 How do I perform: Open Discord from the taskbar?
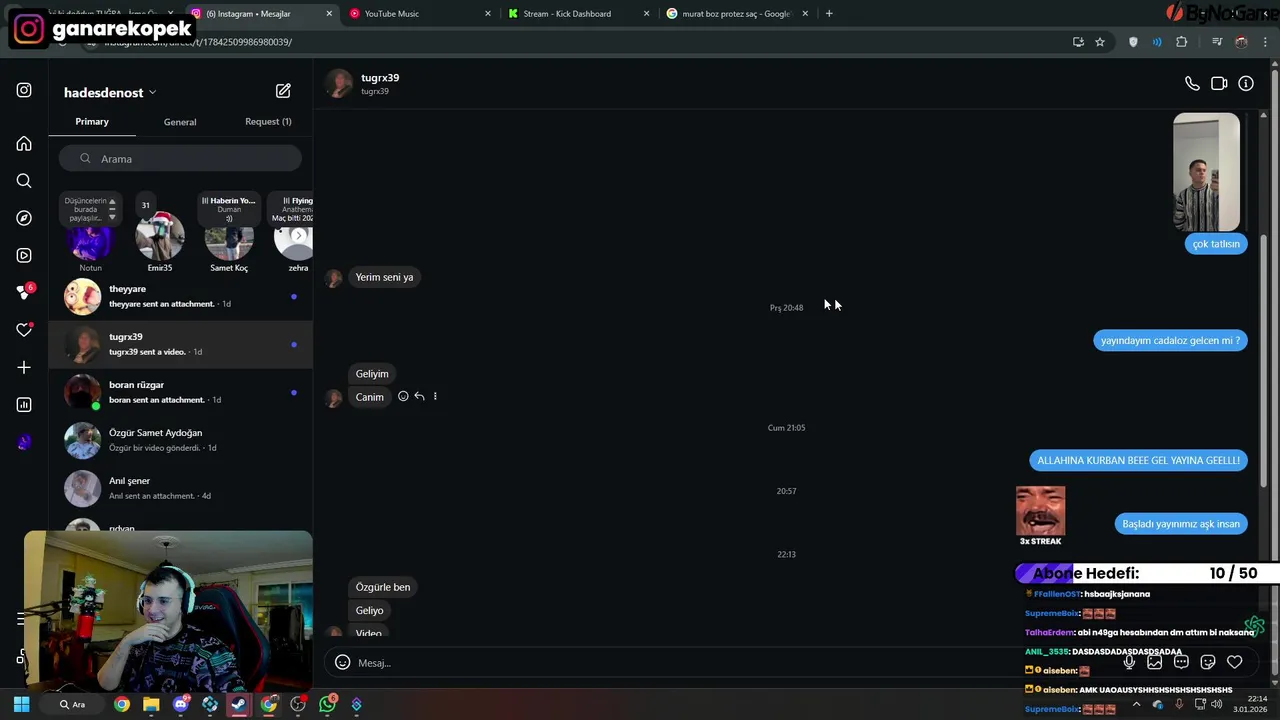tap(181, 704)
